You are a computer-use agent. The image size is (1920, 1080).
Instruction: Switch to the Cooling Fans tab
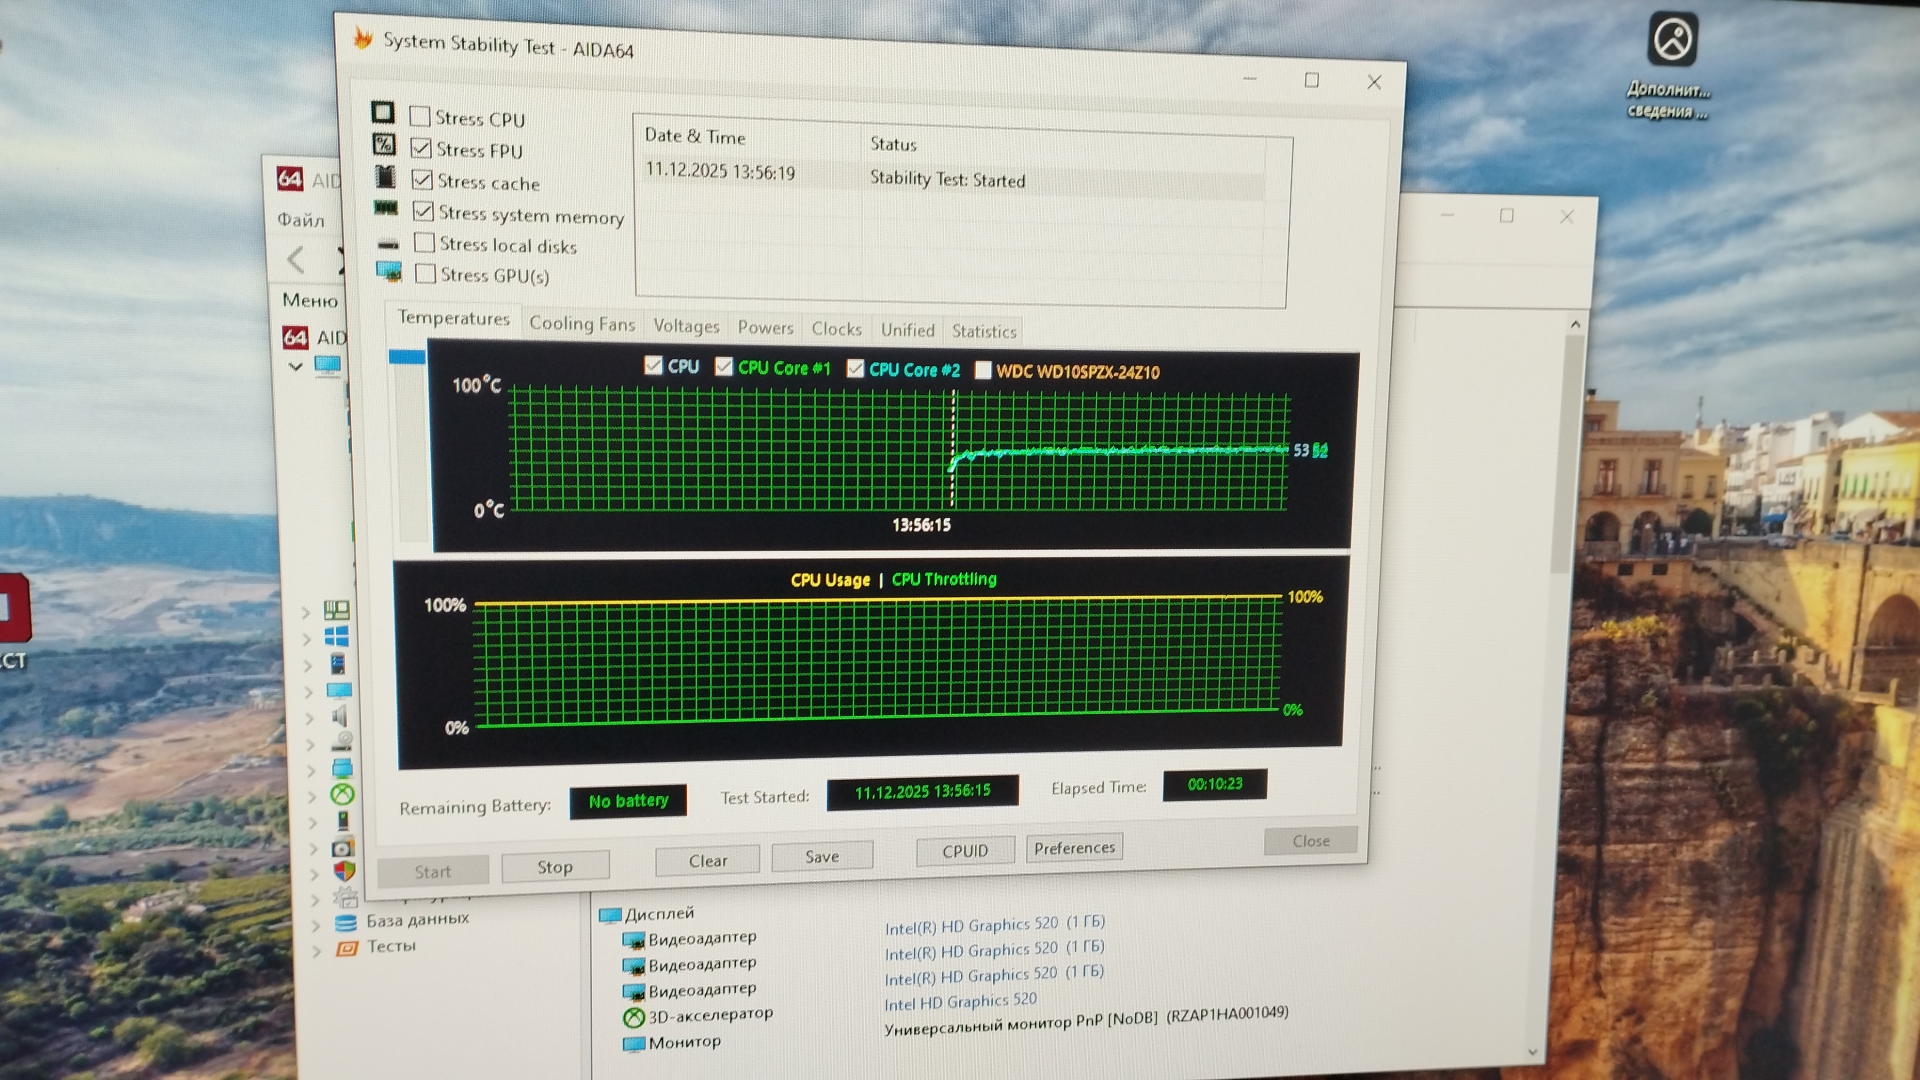581,324
